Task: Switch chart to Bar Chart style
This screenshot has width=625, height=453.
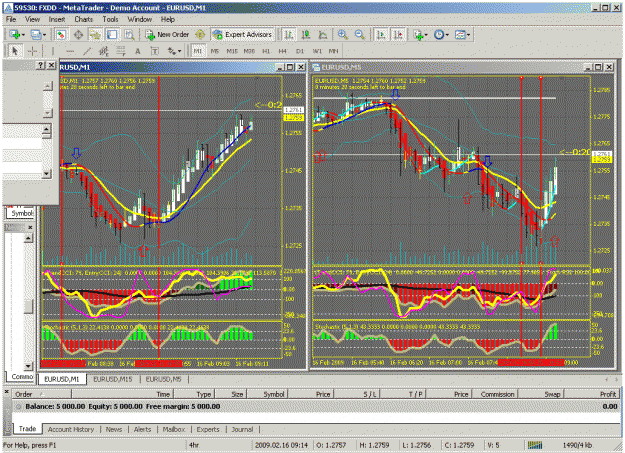Action: (289, 35)
